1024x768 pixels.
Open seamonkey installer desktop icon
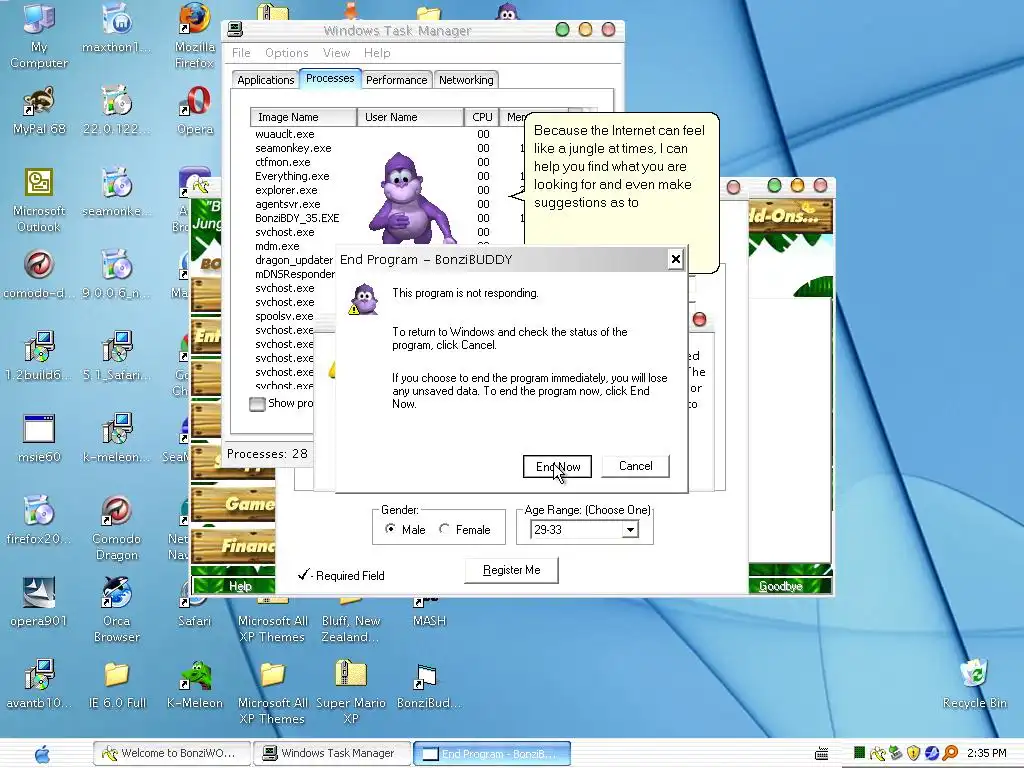[x=116, y=192]
